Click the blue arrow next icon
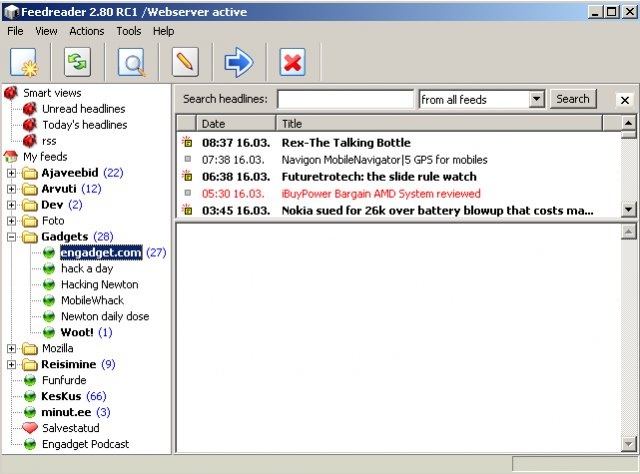 (x=239, y=63)
